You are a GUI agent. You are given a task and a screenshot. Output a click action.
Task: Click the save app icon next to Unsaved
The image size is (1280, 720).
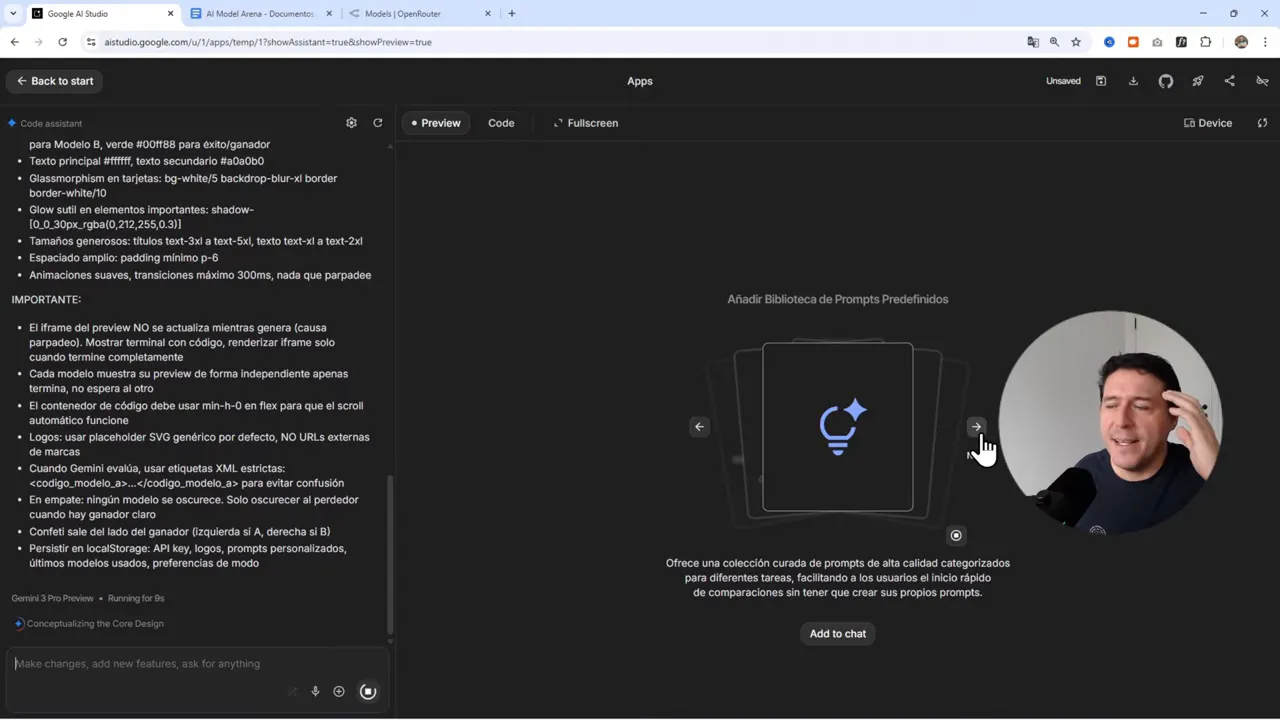1100,81
